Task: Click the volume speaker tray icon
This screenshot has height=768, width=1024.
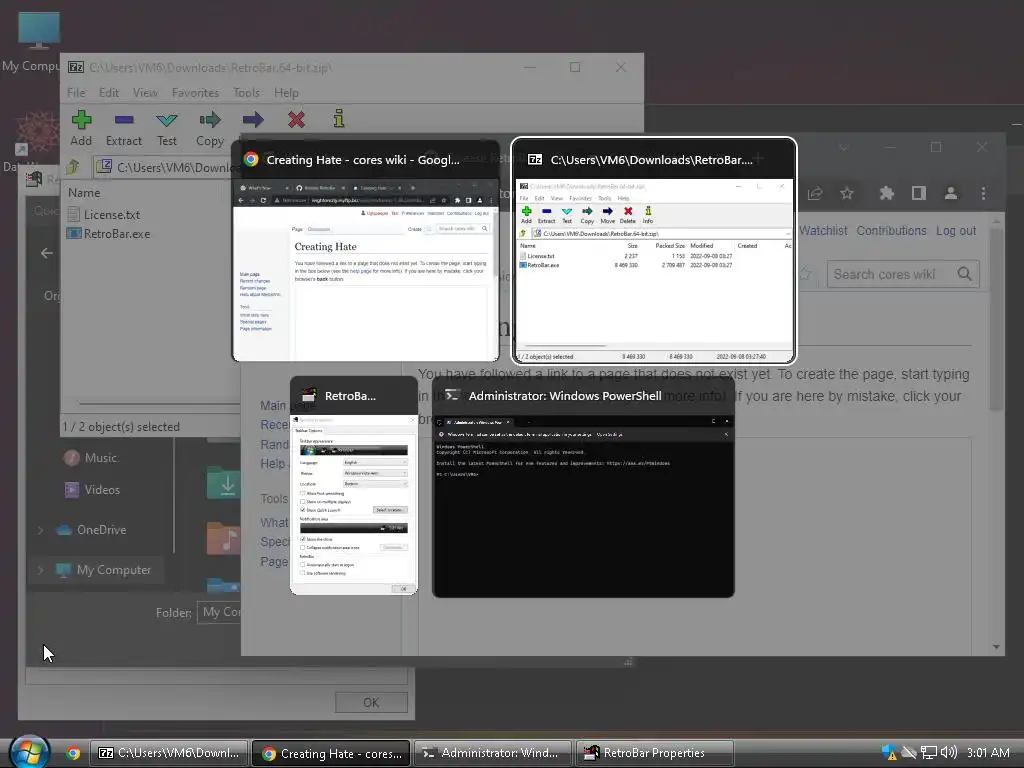Action: click(x=949, y=753)
